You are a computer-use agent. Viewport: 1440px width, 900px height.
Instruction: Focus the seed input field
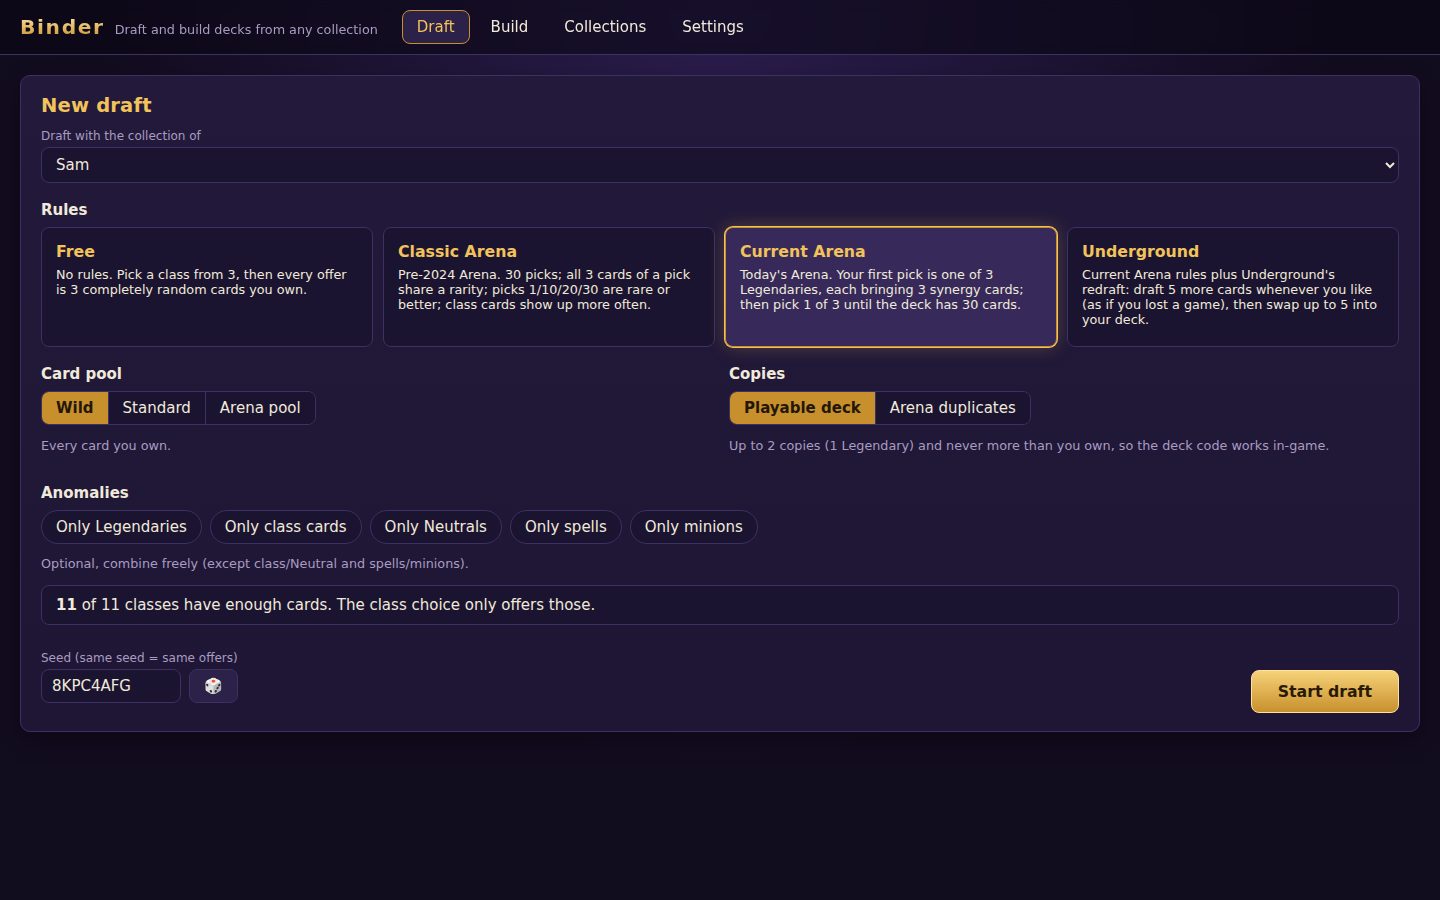111,686
